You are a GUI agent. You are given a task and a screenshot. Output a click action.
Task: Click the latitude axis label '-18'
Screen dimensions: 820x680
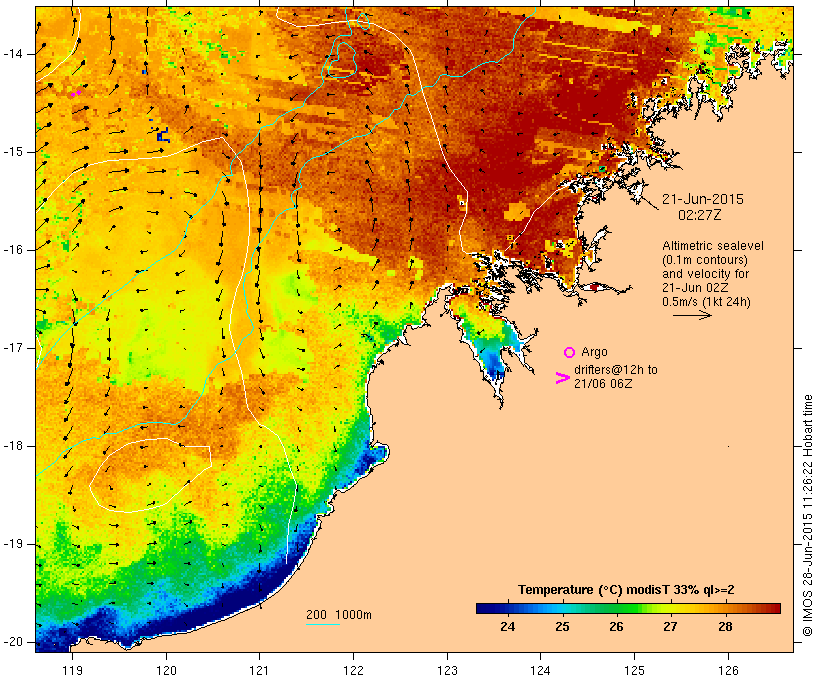[x=13, y=446]
